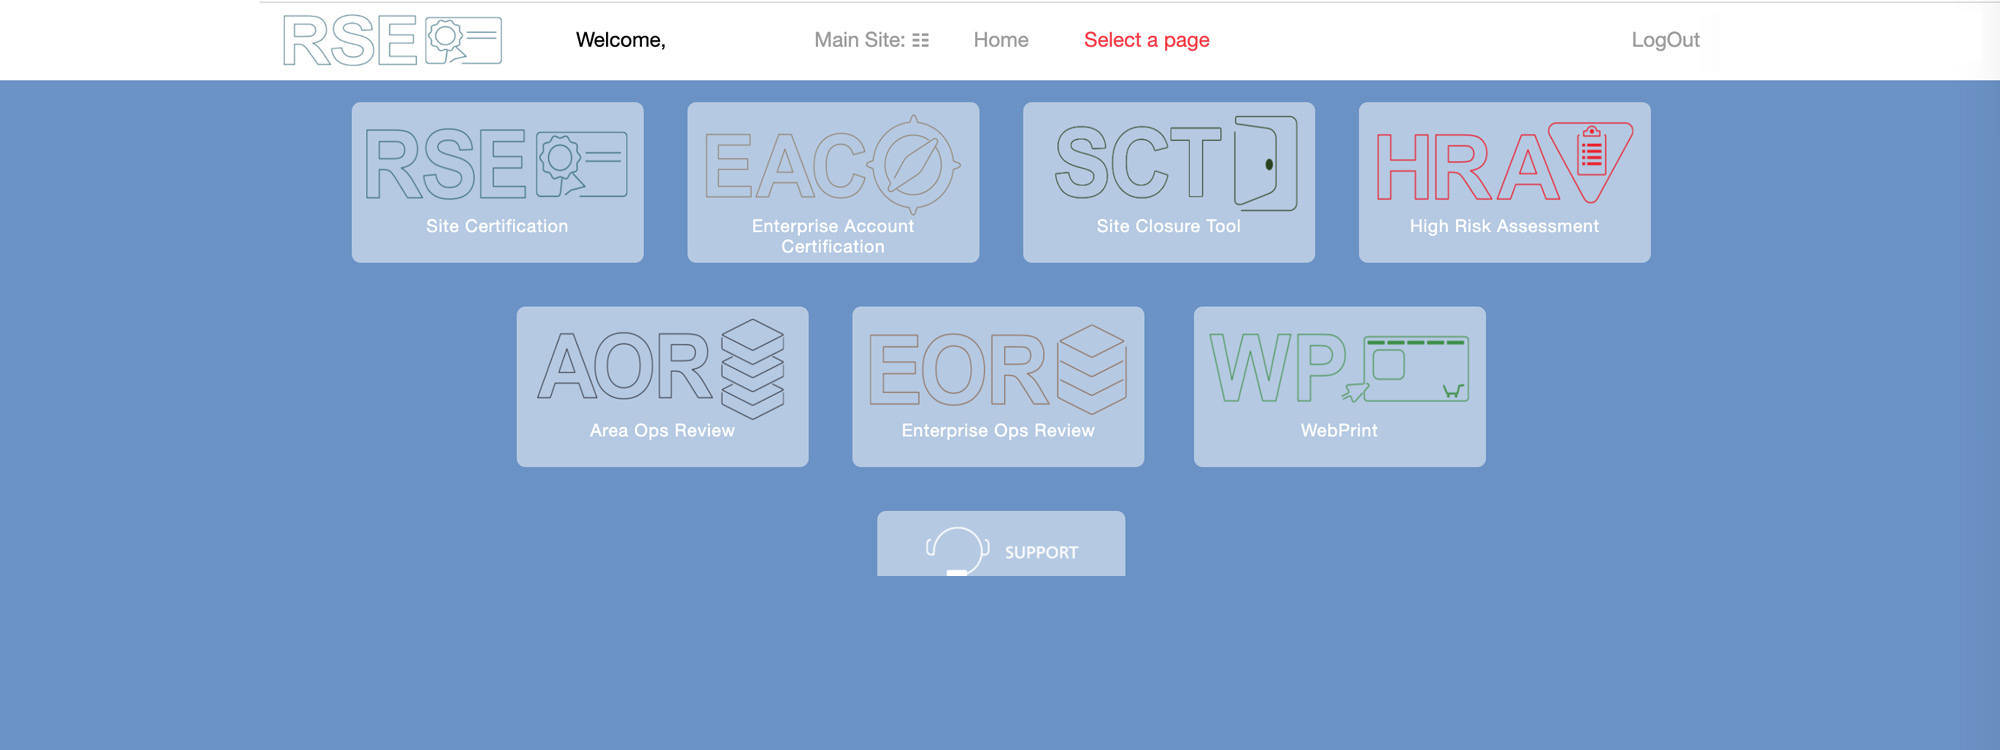Open the WebPrint label

(1339, 431)
